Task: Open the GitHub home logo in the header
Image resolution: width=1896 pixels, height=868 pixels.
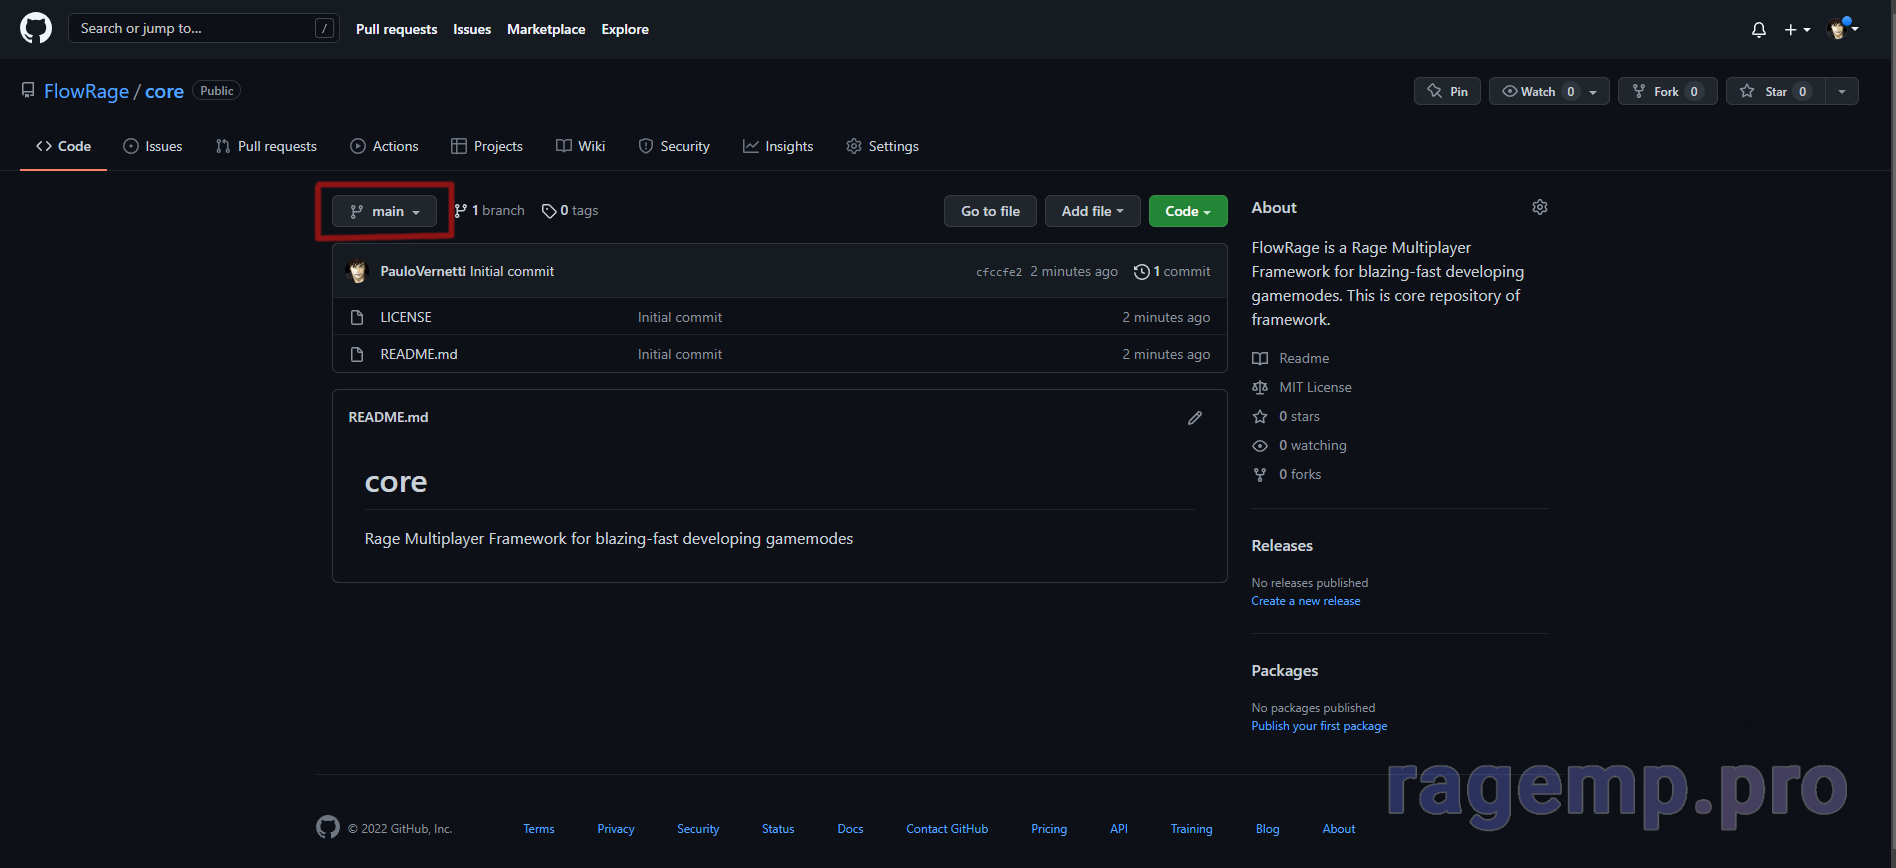Action: [36, 28]
